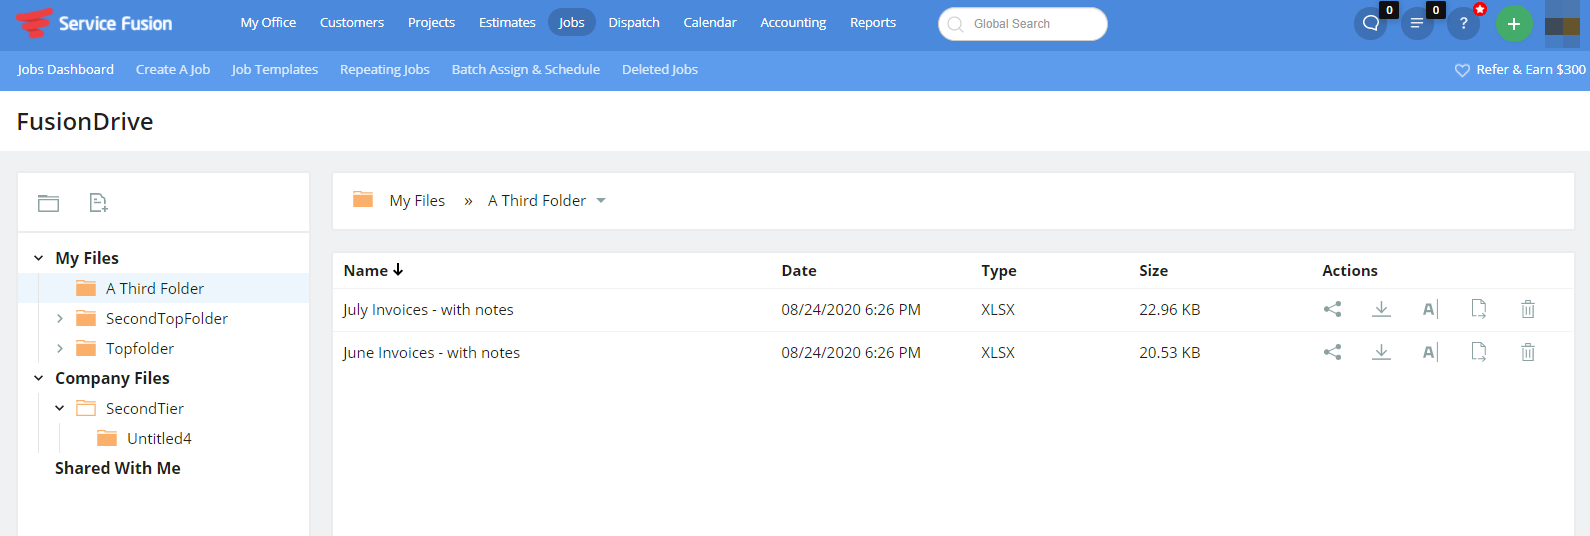Click the Type column header
Viewport: 1590px width, 536px height.
(x=999, y=270)
